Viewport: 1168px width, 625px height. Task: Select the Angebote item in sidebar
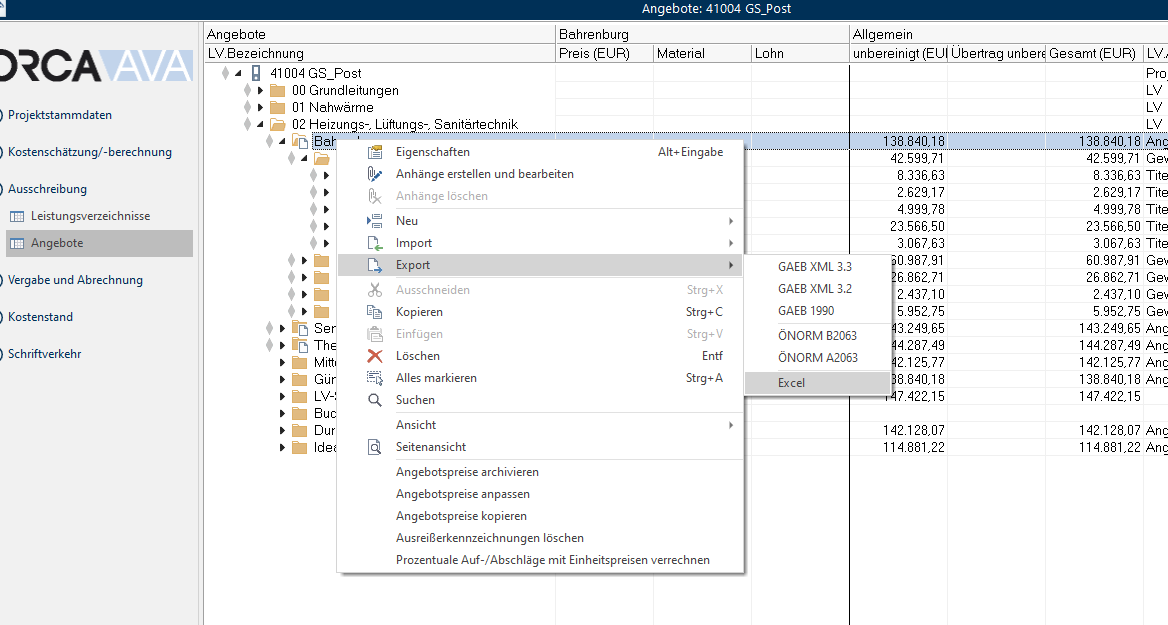[57, 243]
